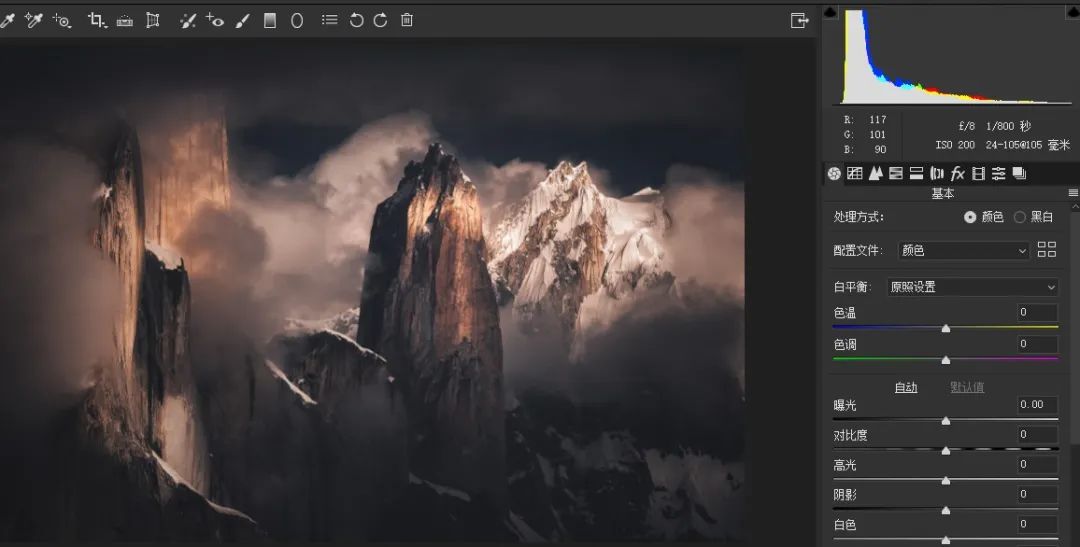Switch to the Tone Curve panel tab
The width and height of the screenshot is (1080, 547).
855,174
